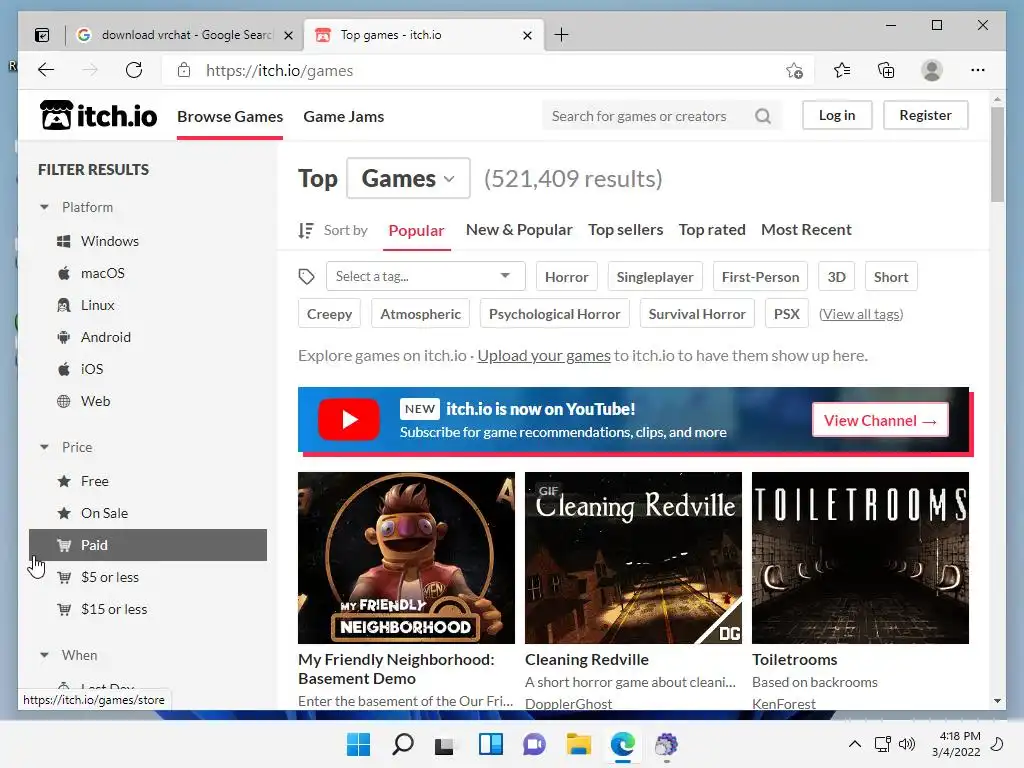Sort by Top sellers
1024x768 pixels.
coord(626,230)
